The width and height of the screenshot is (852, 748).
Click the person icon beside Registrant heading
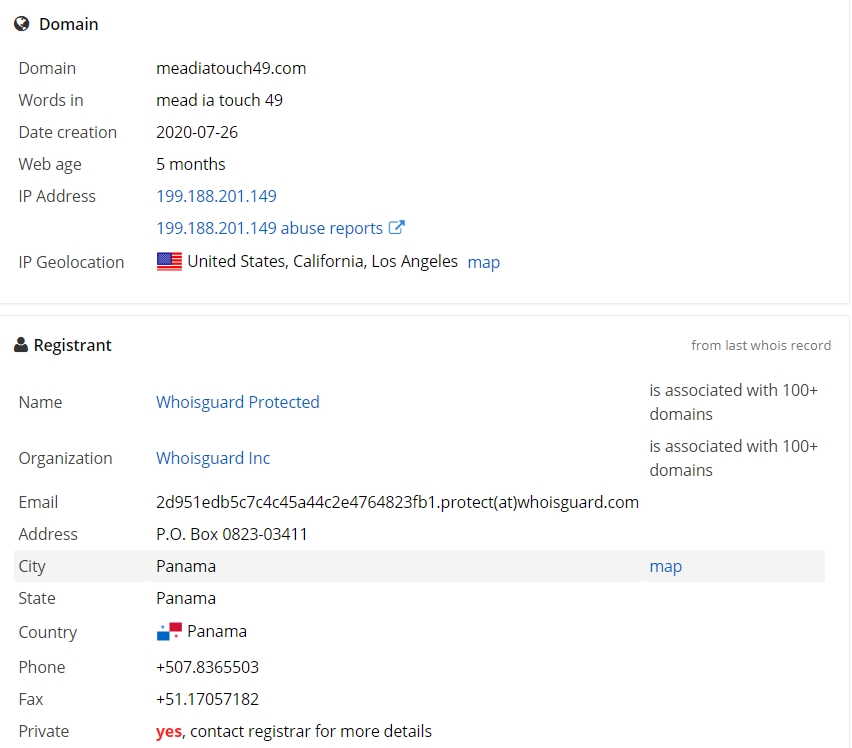21,345
